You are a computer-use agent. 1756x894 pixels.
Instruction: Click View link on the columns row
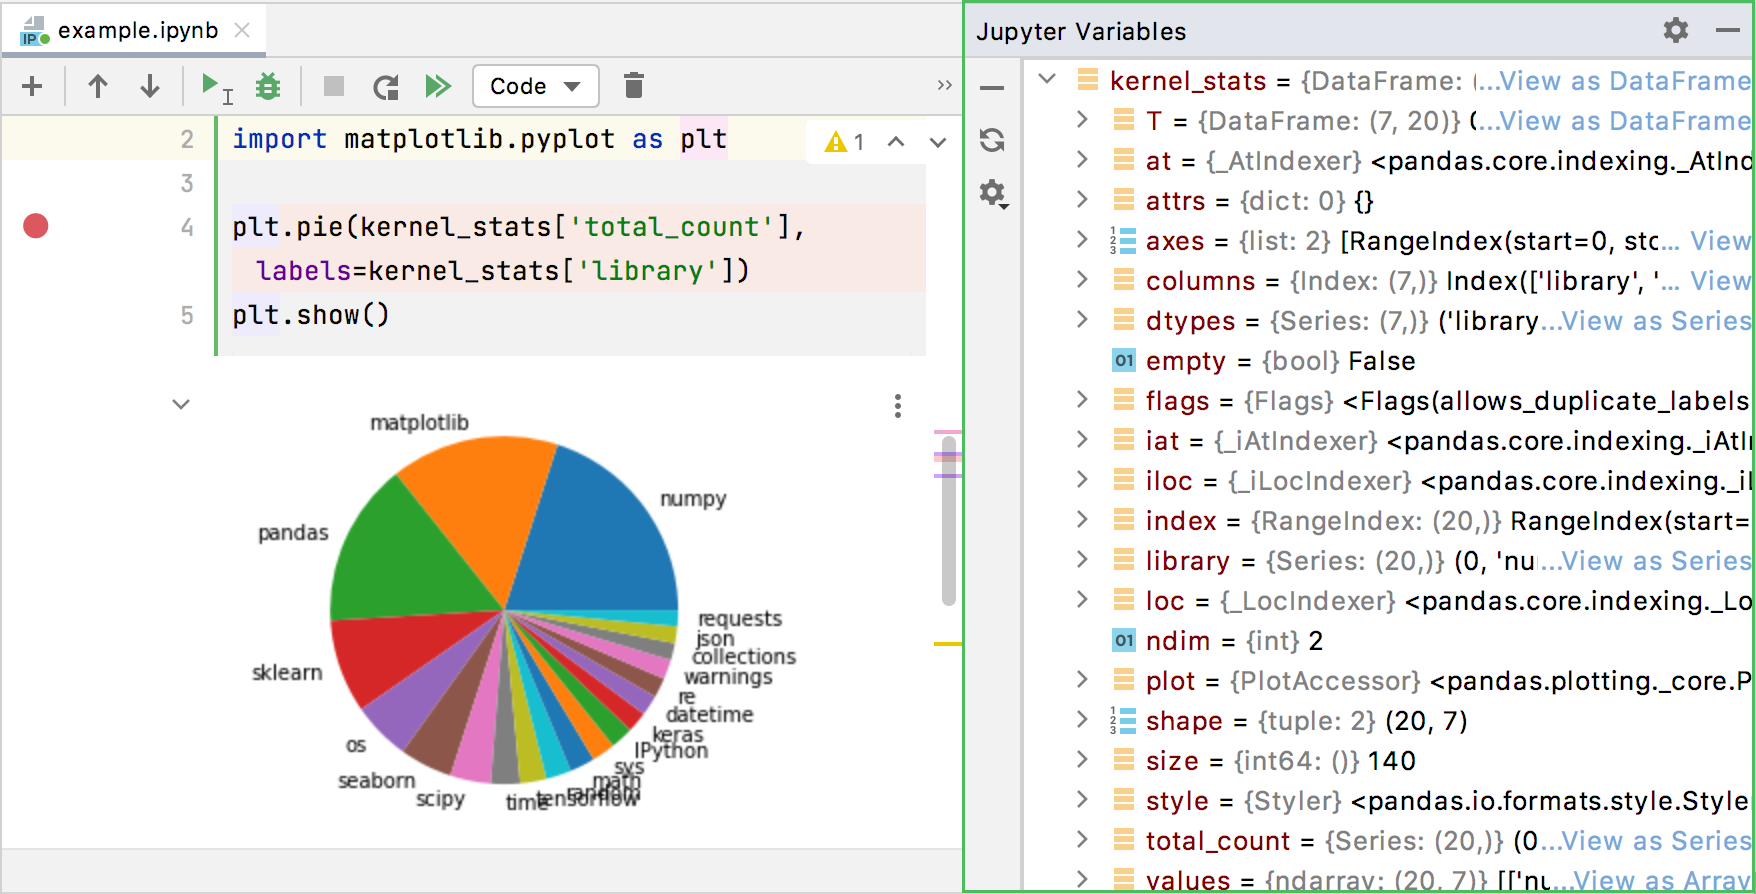point(1720,281)
